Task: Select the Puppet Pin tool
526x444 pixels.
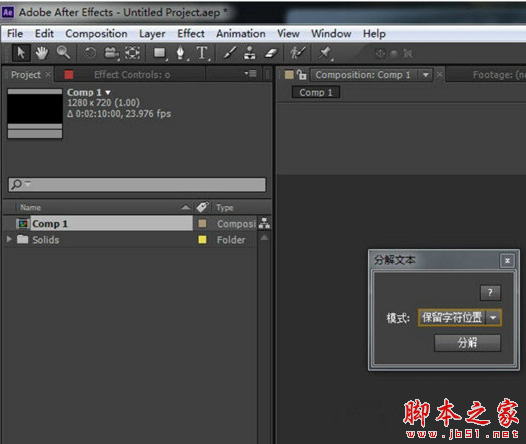Action: (x=325, y=53)
